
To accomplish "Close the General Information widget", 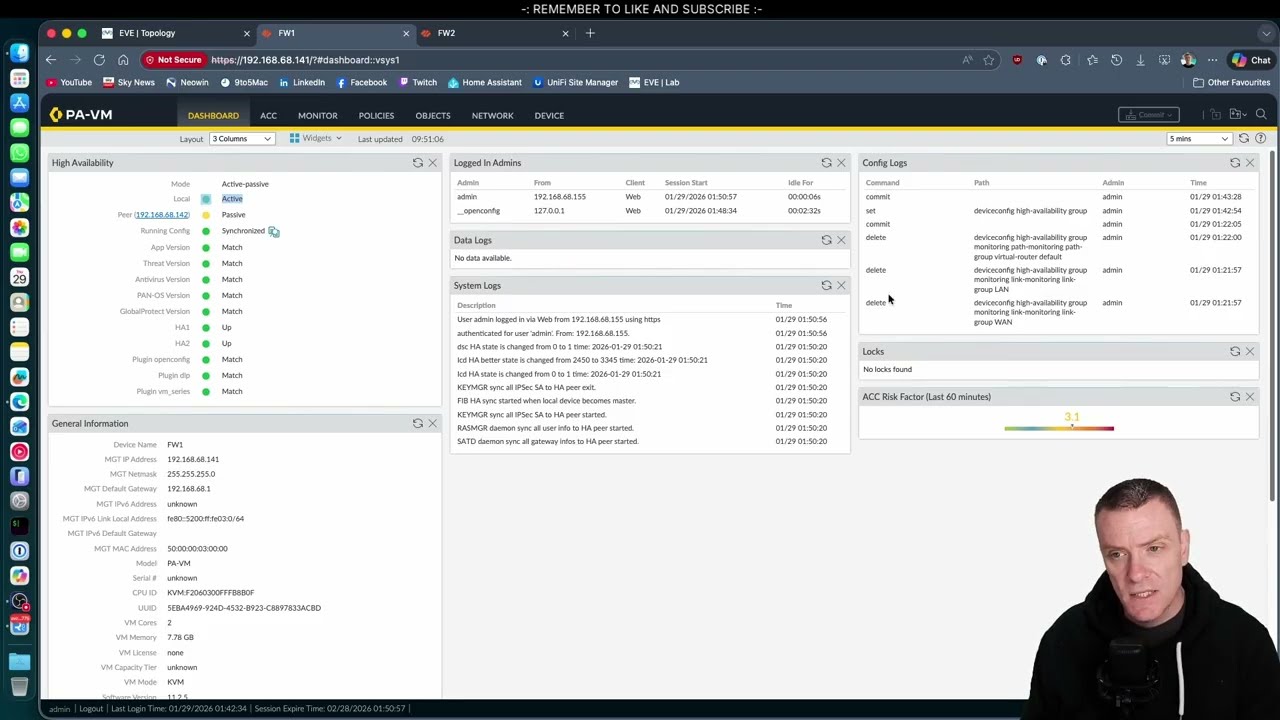I will coord(432,423).
